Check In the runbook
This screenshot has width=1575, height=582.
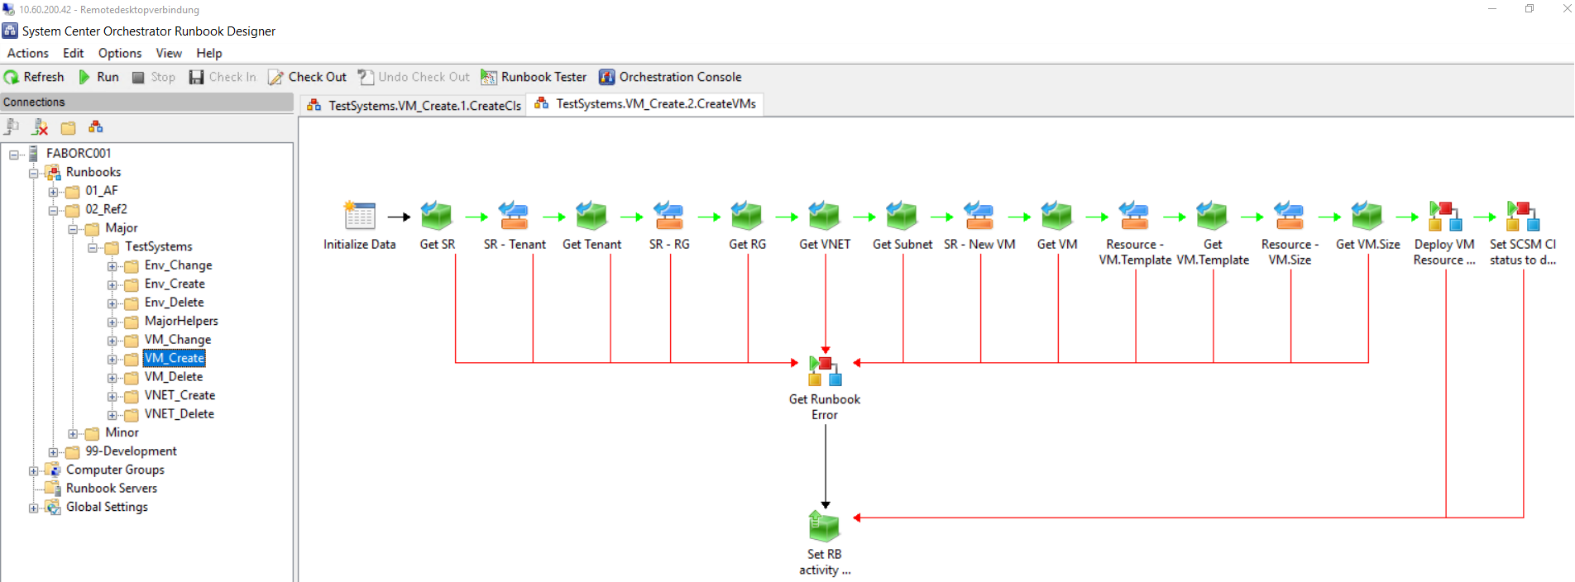[x=222, y=77]
